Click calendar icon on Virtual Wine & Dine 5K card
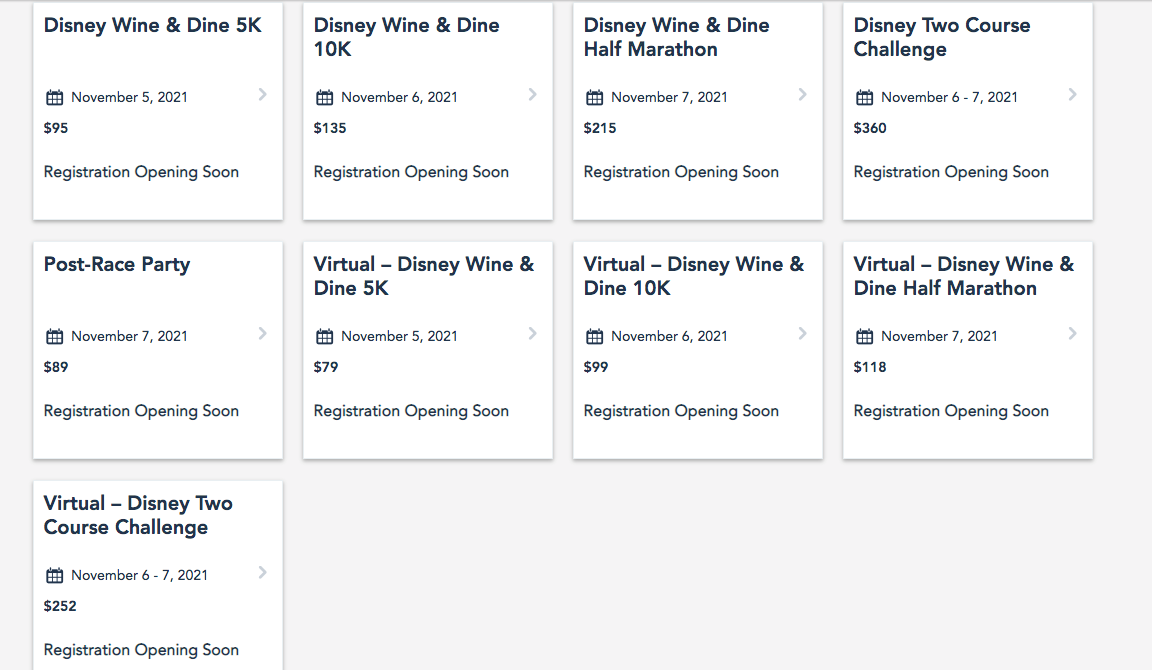This screenshot has height=670, width=1152. coord(325,337)
